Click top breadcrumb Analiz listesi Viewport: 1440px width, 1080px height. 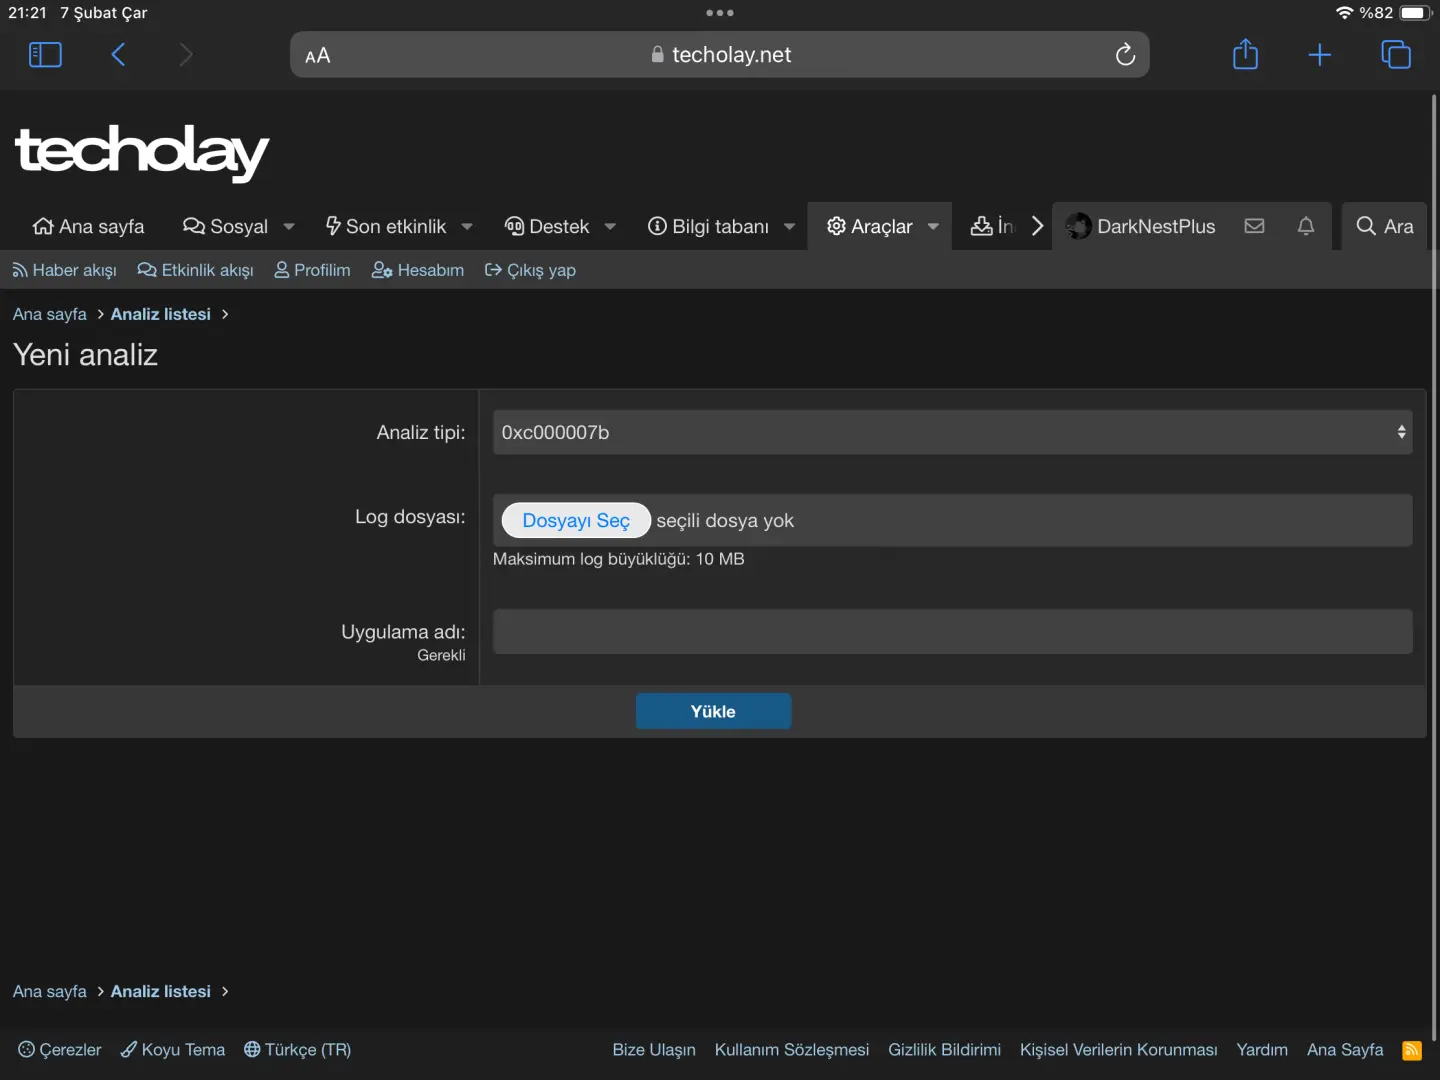click(161, 314)
